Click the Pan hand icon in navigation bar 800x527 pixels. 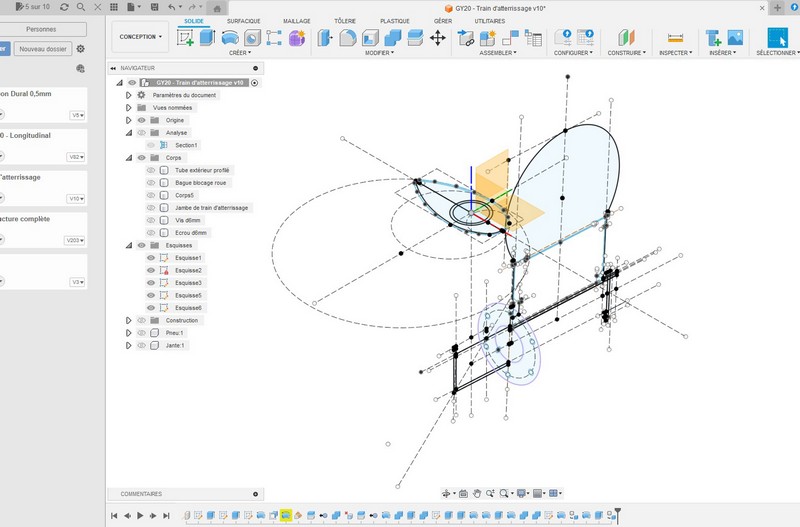[x=477, y=493]
